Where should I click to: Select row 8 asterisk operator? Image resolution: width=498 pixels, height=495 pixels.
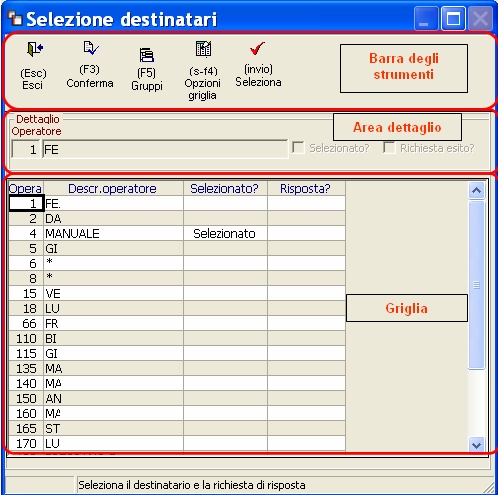click(177, 278)
